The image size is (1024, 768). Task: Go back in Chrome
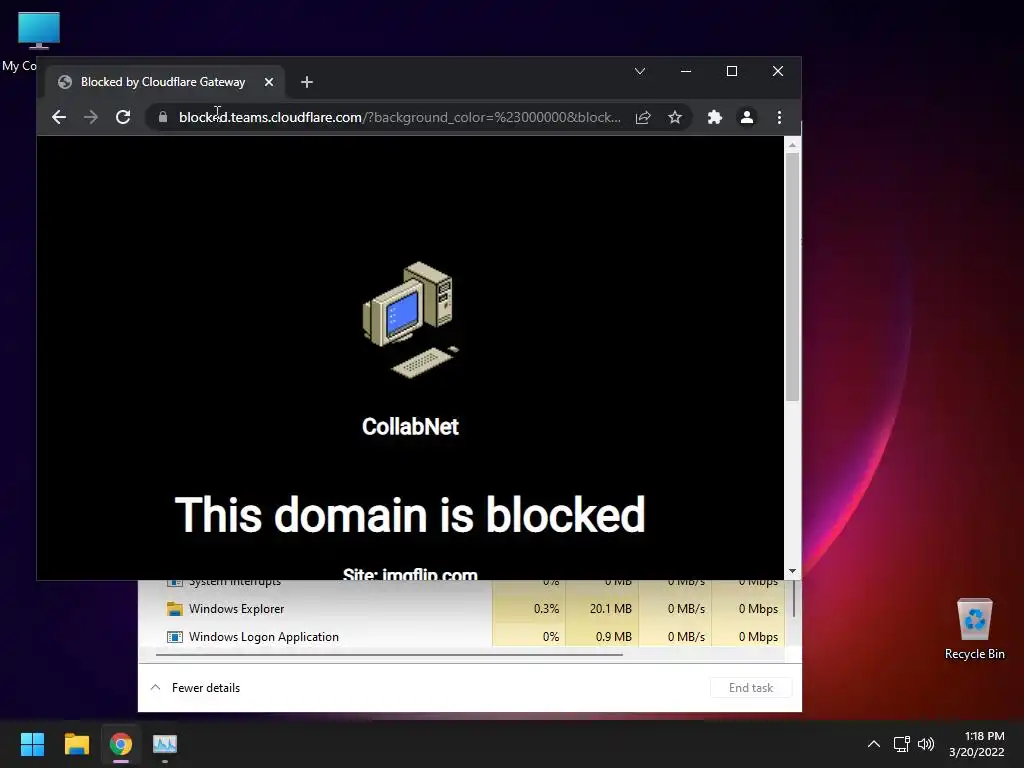click(x=59, y=117)
